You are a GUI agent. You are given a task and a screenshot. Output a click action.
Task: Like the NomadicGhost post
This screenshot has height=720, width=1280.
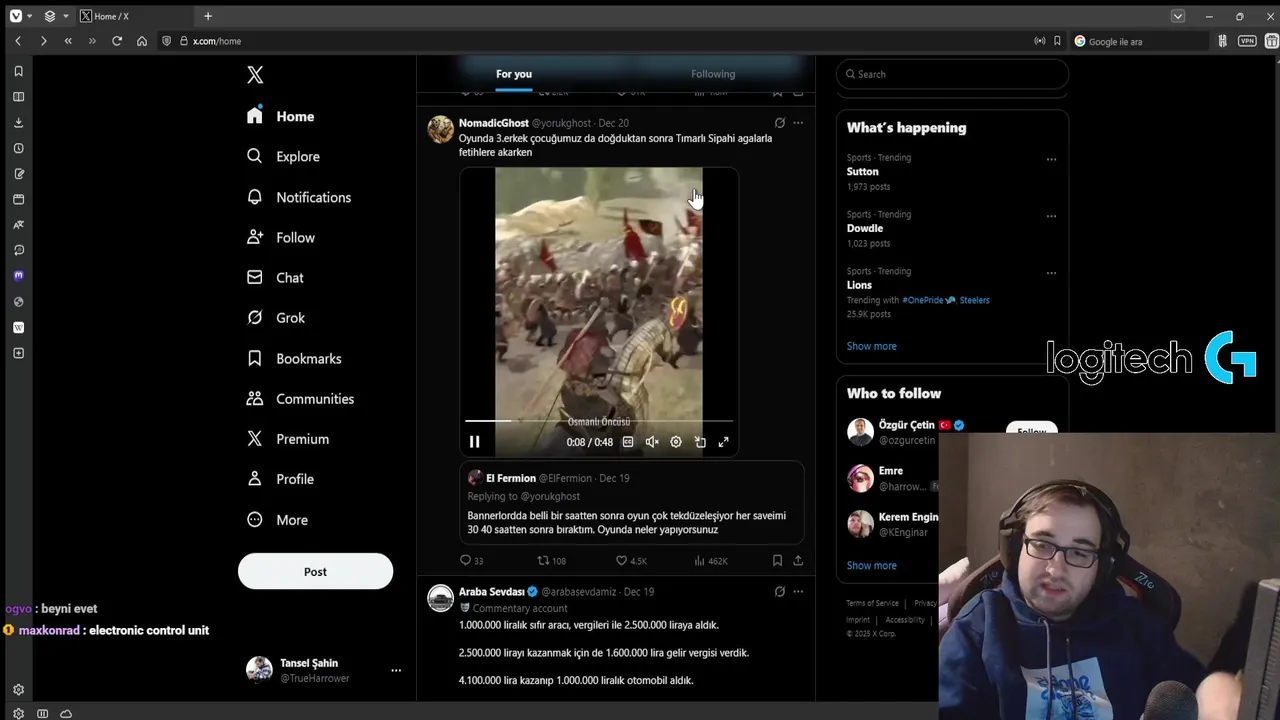pos(631,561)
